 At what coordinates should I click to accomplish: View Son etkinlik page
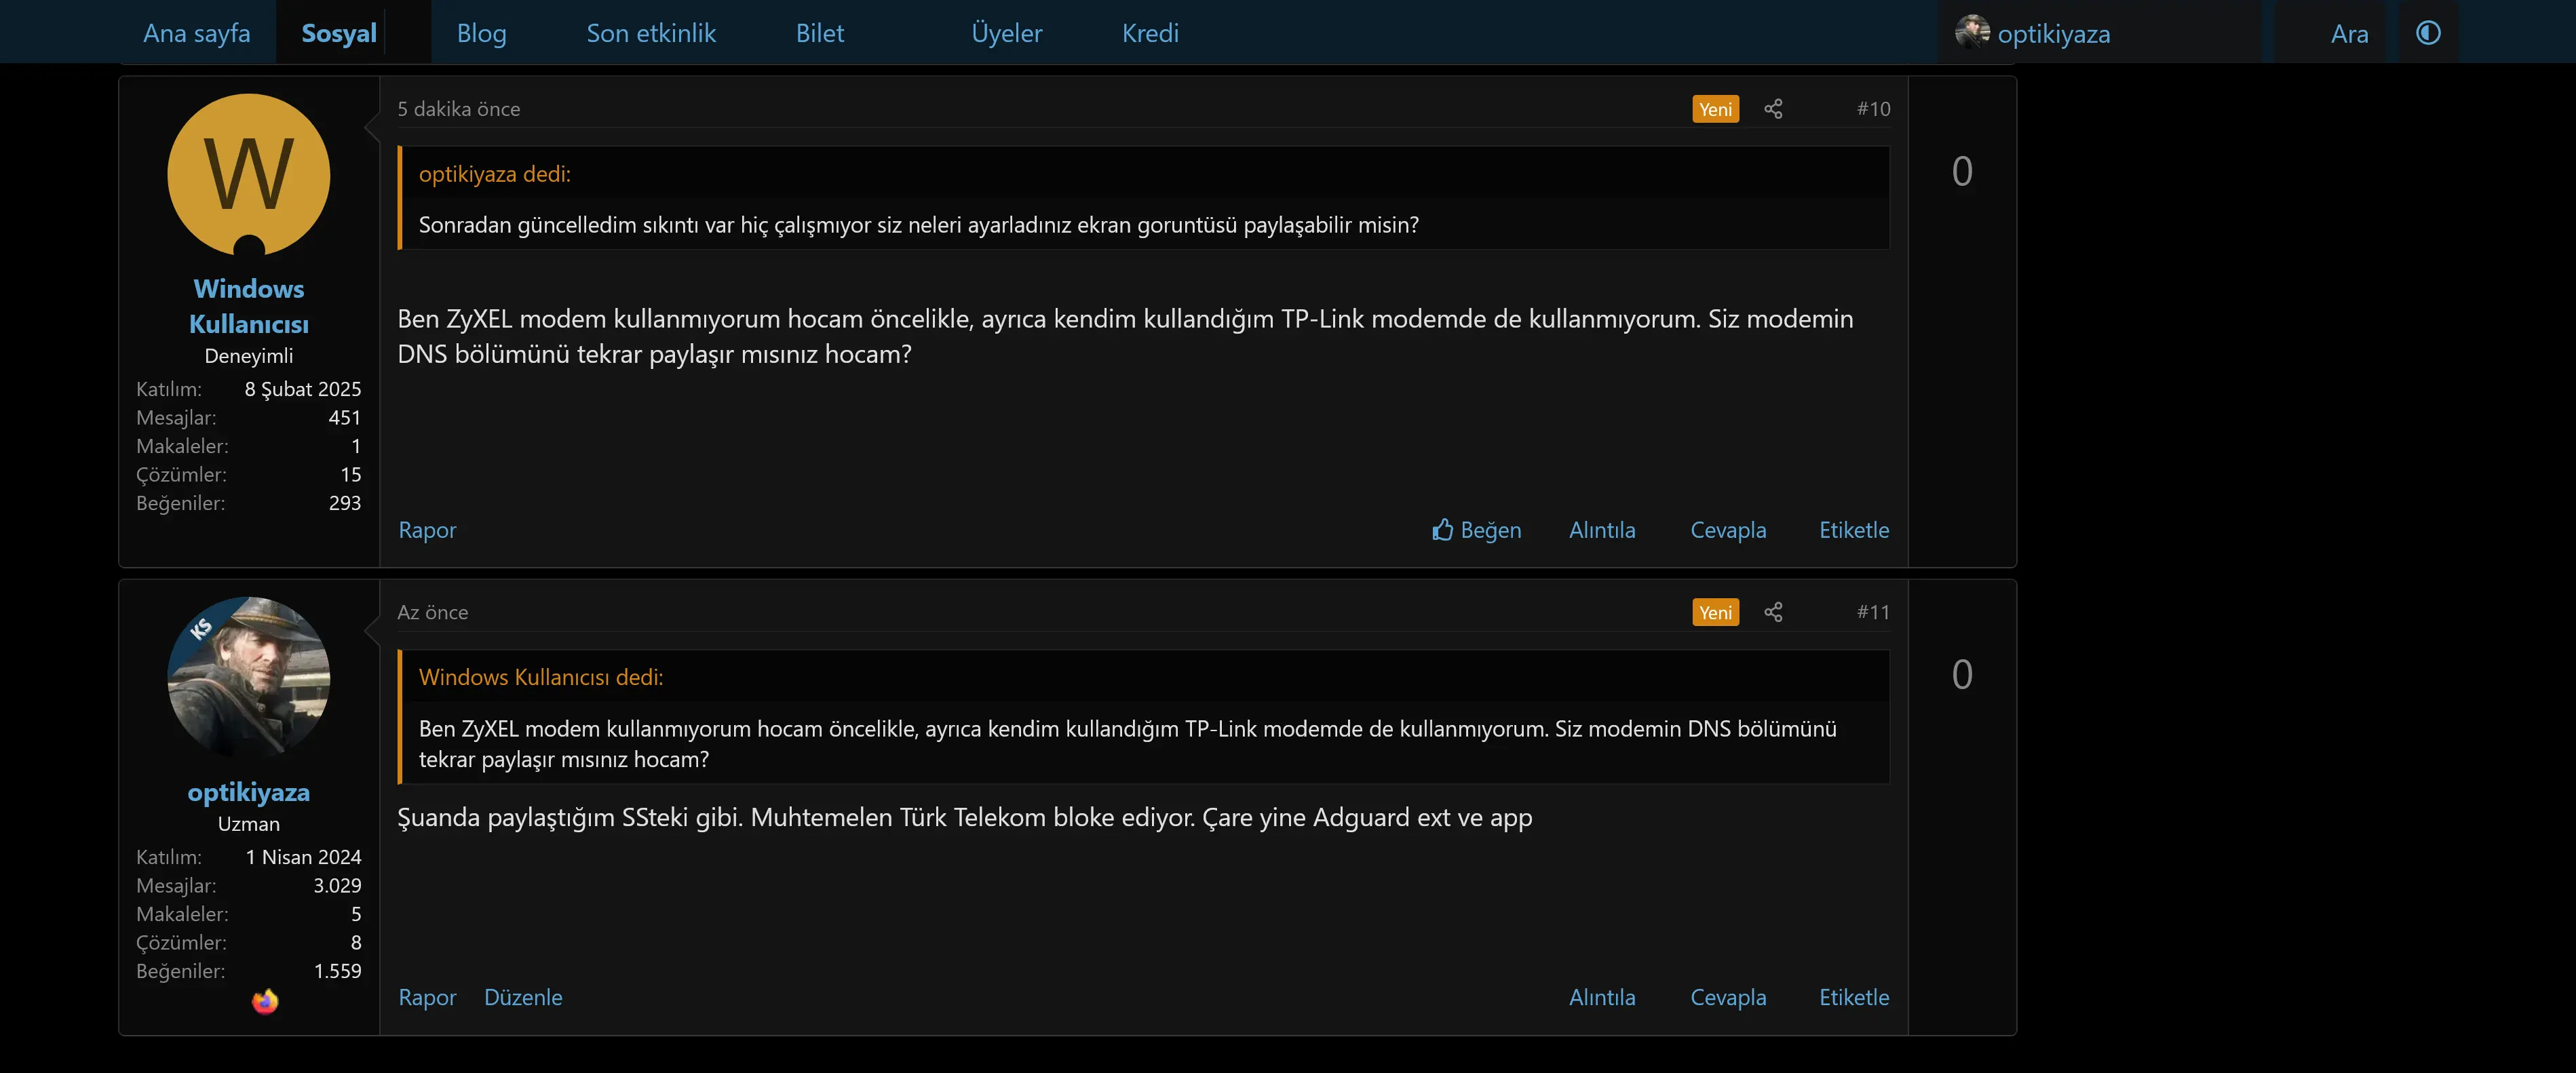tap(651, 33)
